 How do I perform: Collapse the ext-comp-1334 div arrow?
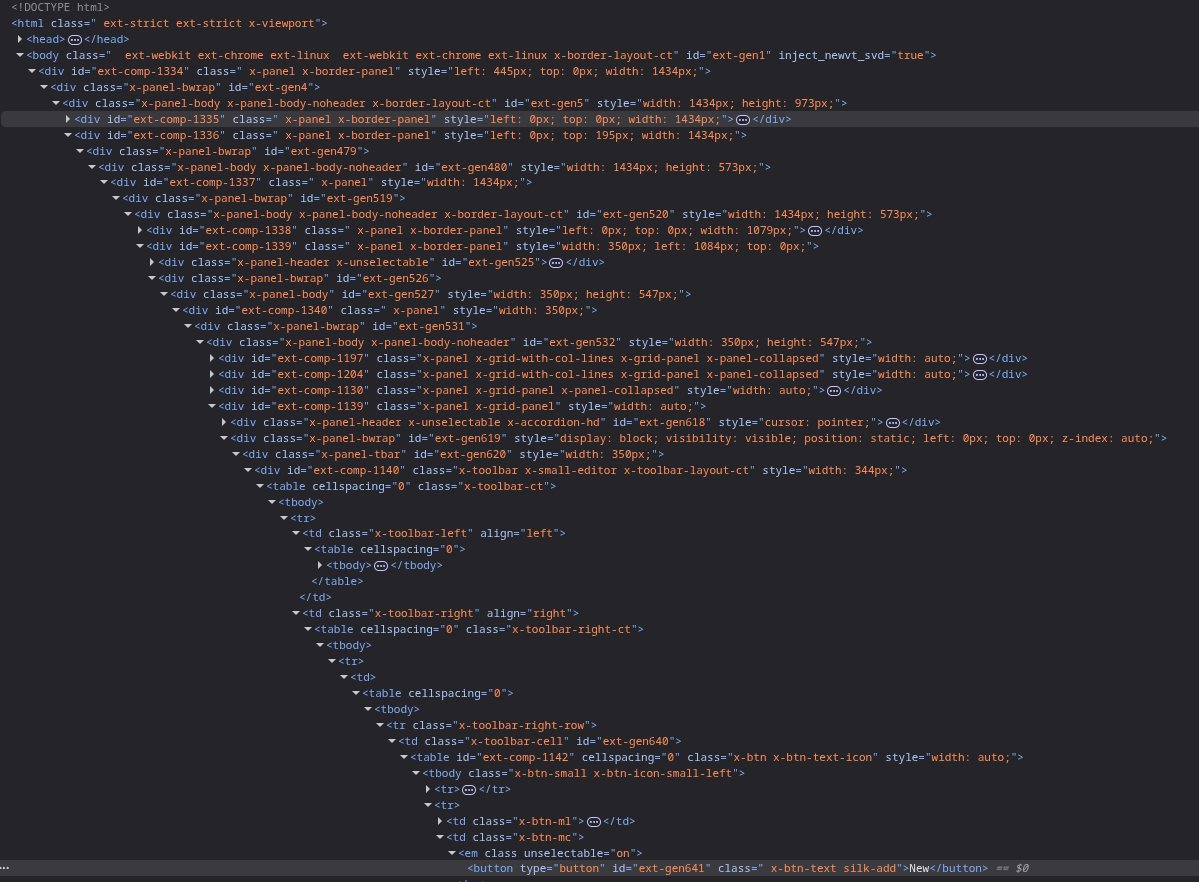tap(32, 71)
